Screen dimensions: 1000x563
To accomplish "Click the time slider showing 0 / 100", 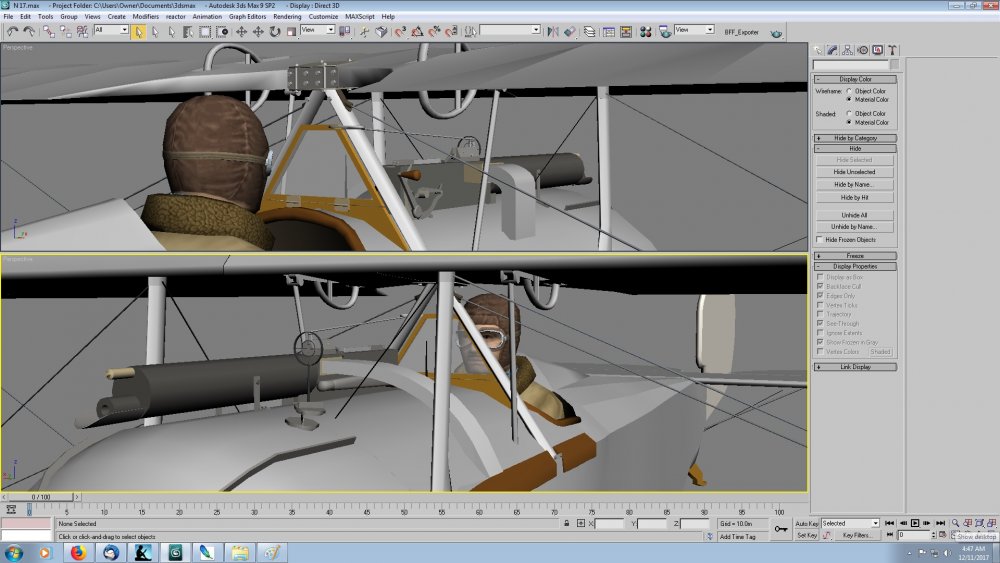I will click(41, 497).
